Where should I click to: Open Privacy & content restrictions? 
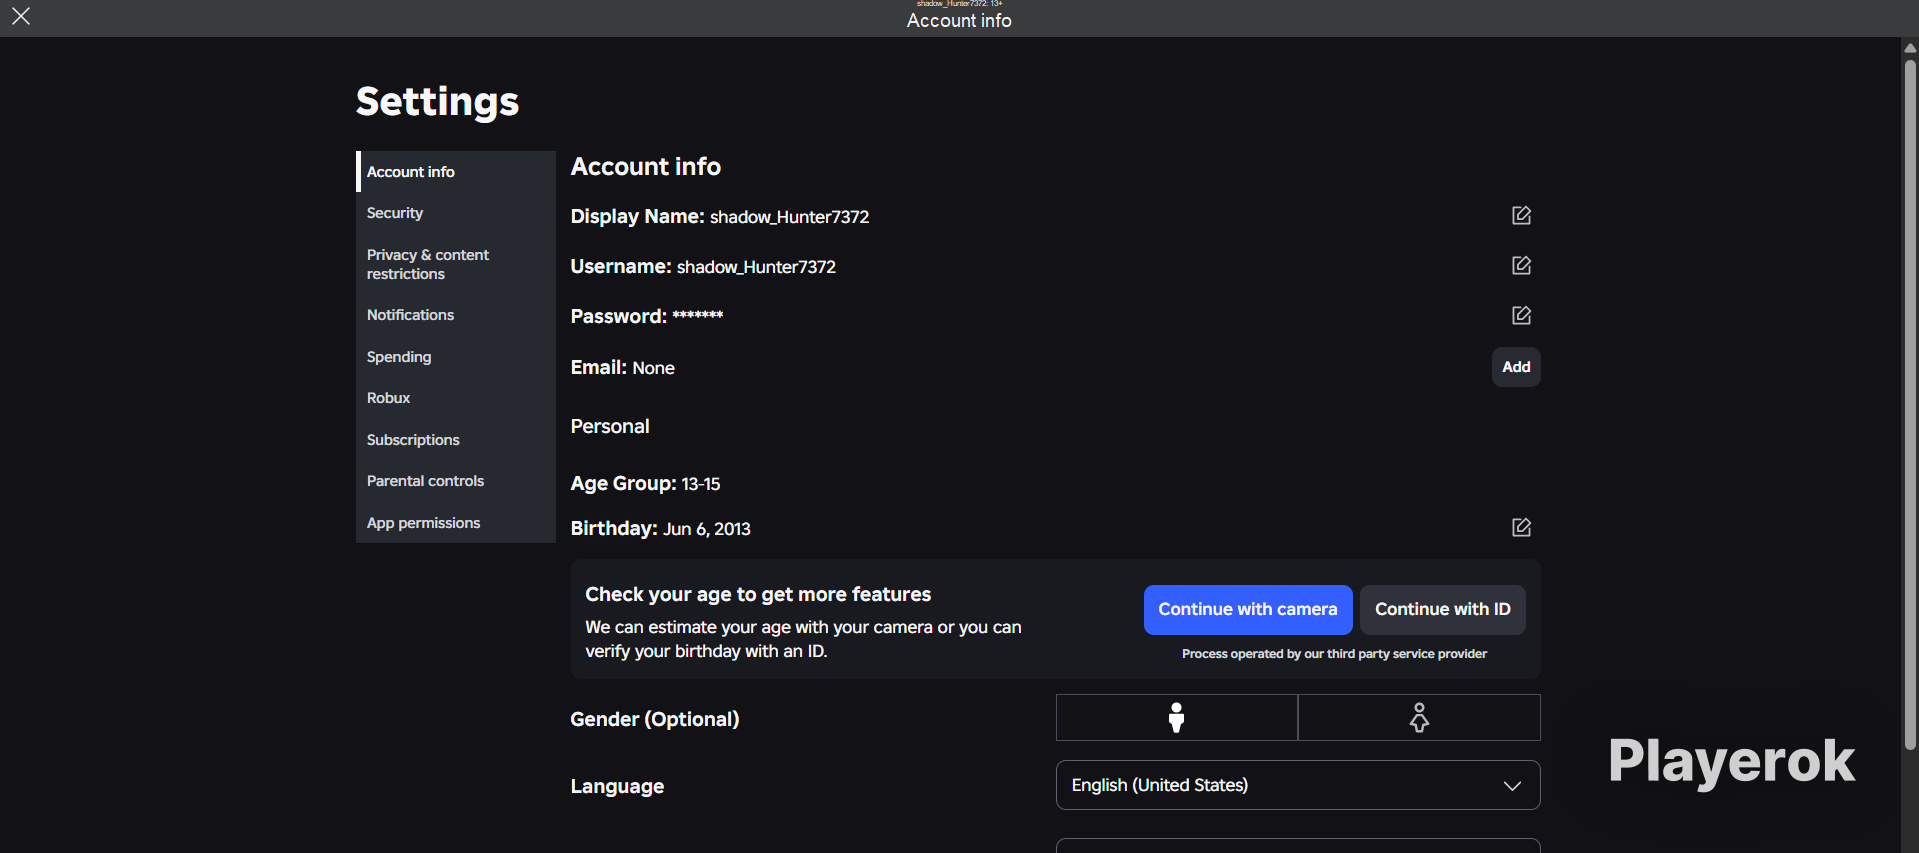pos(456,264)
